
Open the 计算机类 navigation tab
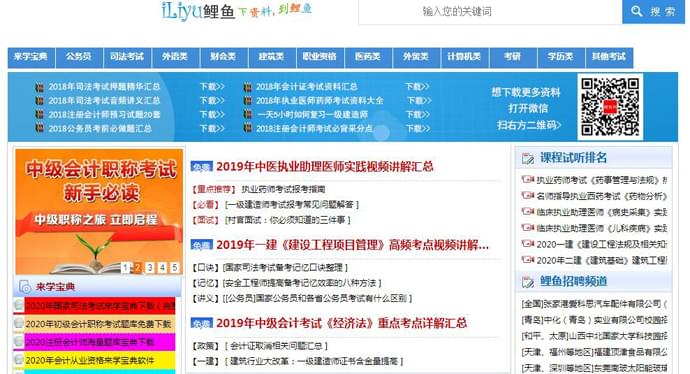click(464, 57)
